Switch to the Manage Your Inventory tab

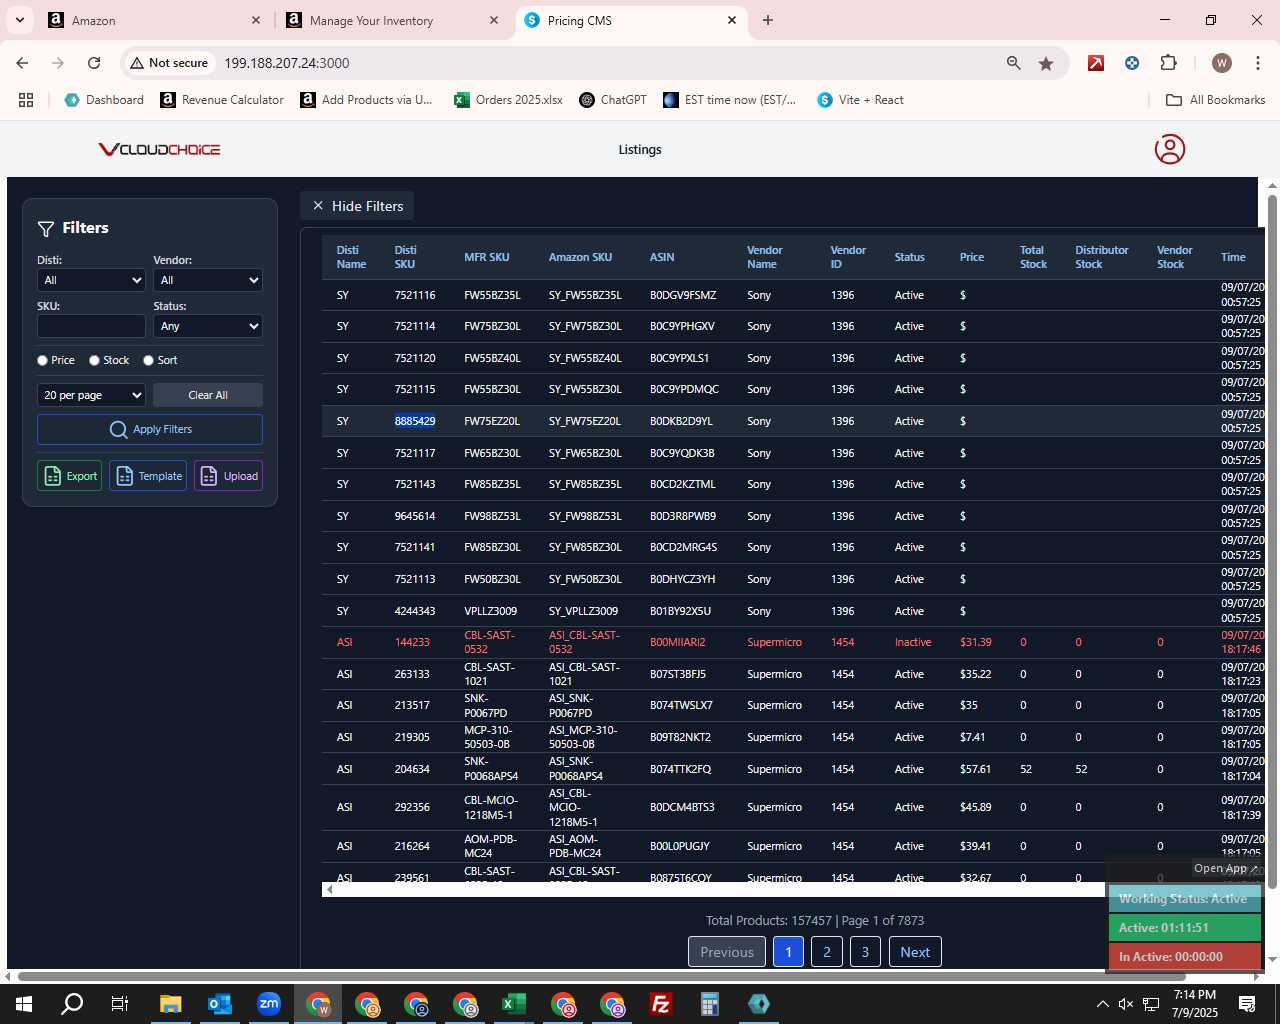click(x=393, y=20)
